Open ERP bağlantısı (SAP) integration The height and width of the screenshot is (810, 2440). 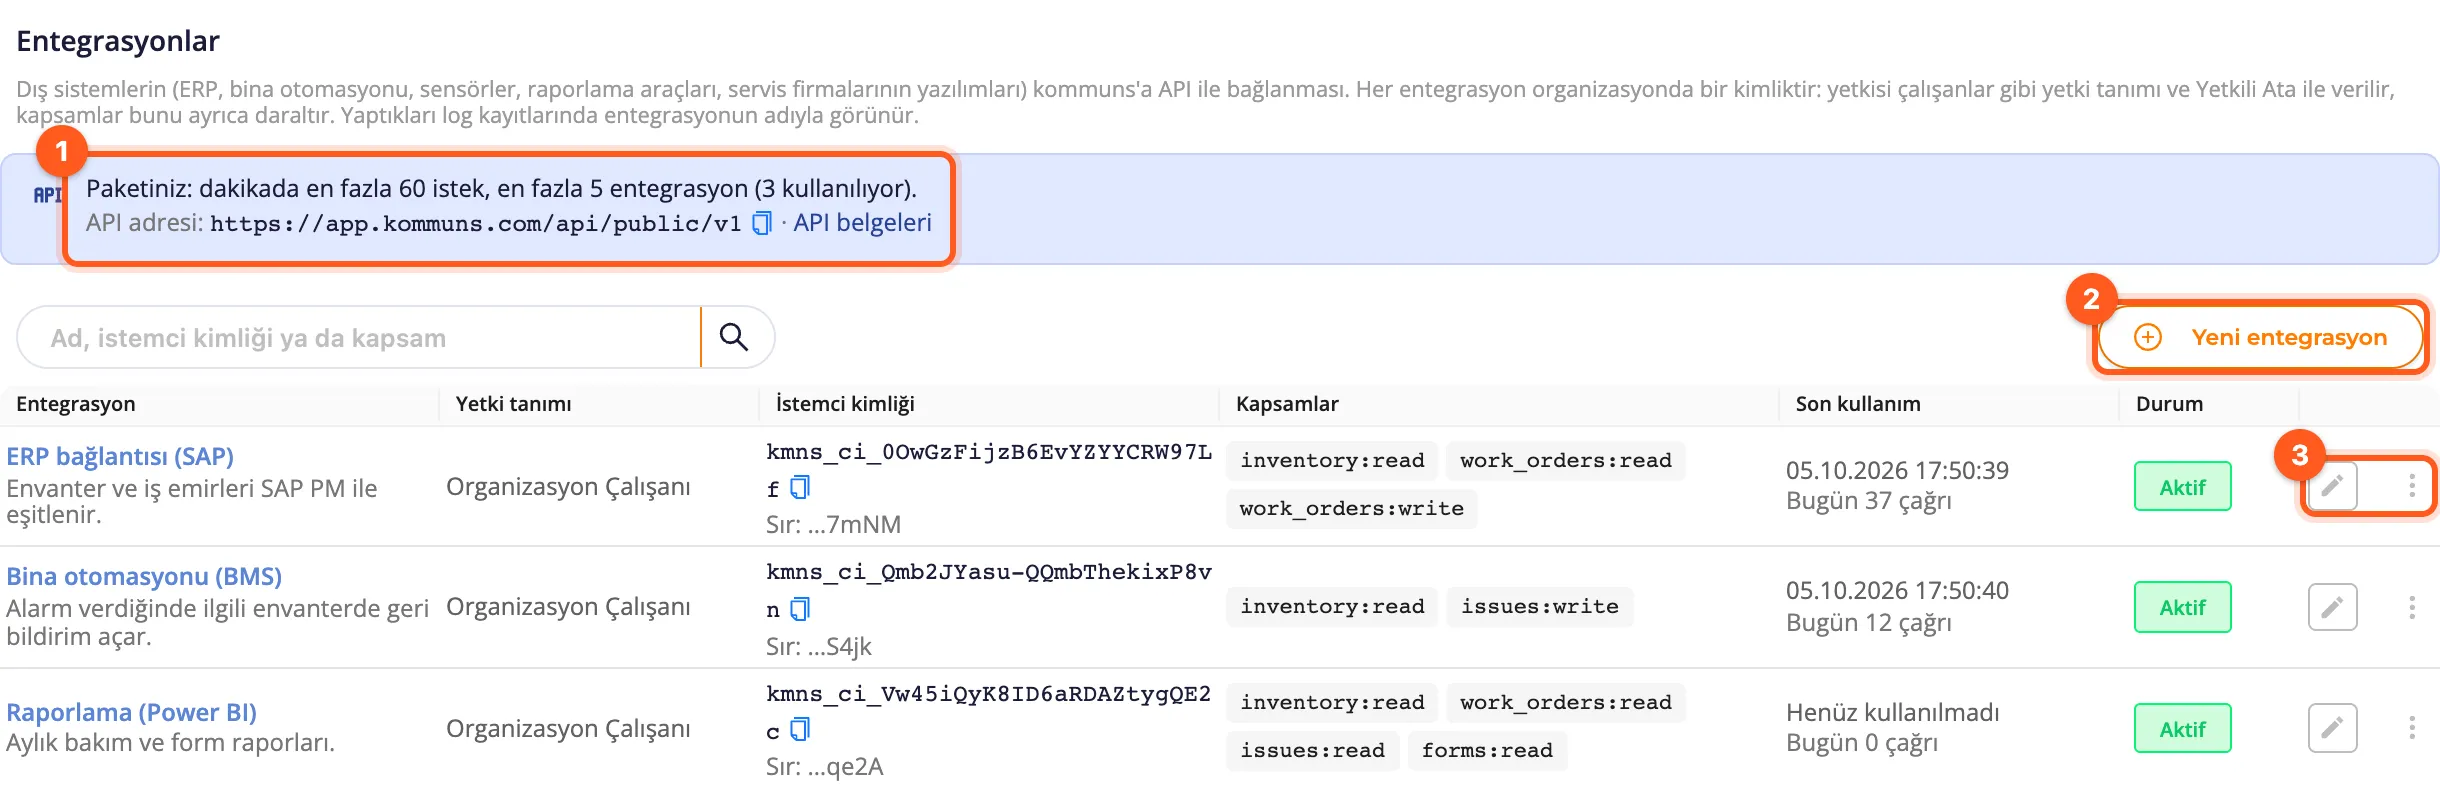click(x=120, y=456)
